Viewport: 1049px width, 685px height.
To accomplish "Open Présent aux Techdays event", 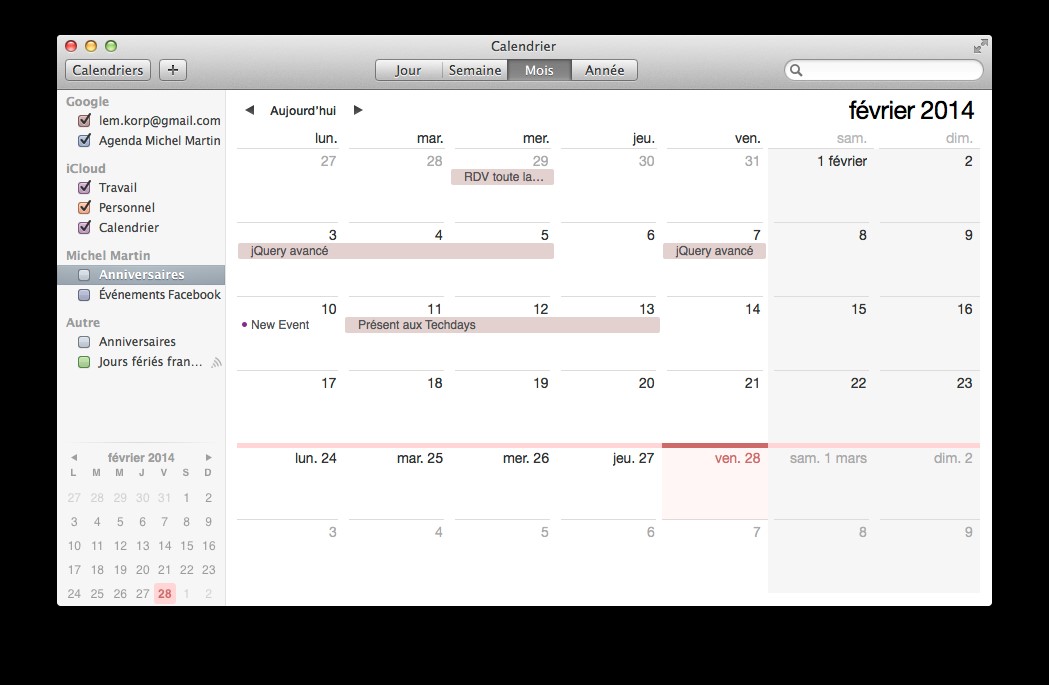I will (502, 325).
